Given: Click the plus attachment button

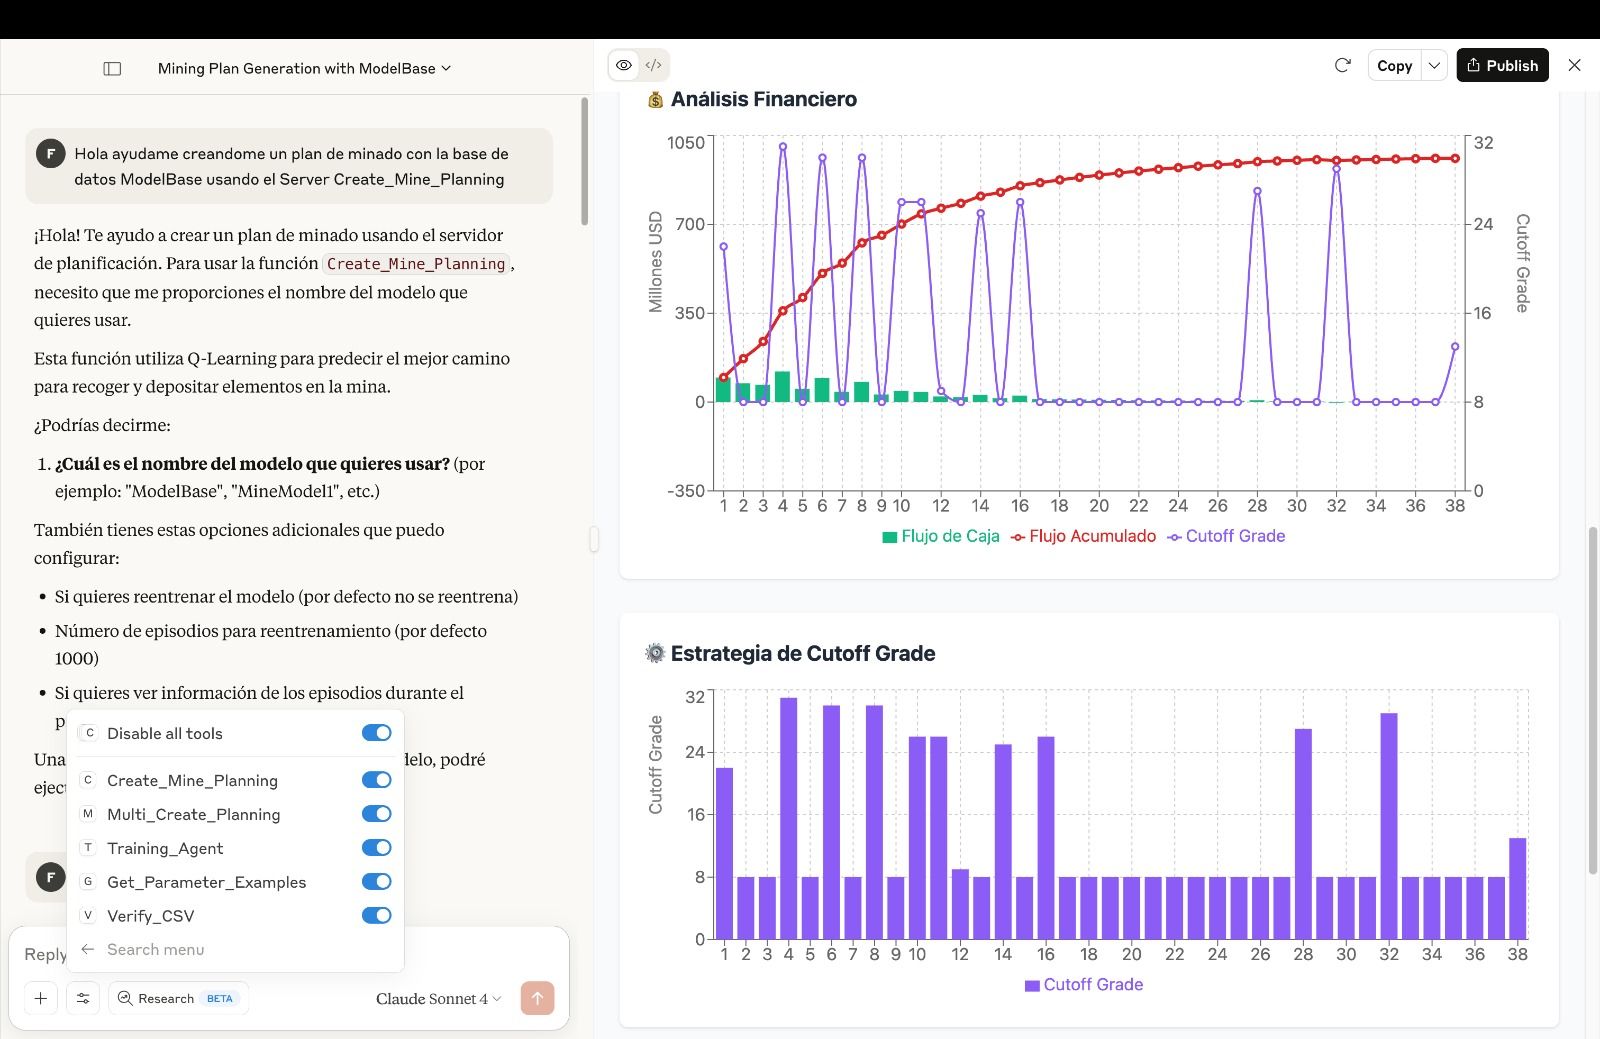Looking at the screenshot, I should click(41, 998).
